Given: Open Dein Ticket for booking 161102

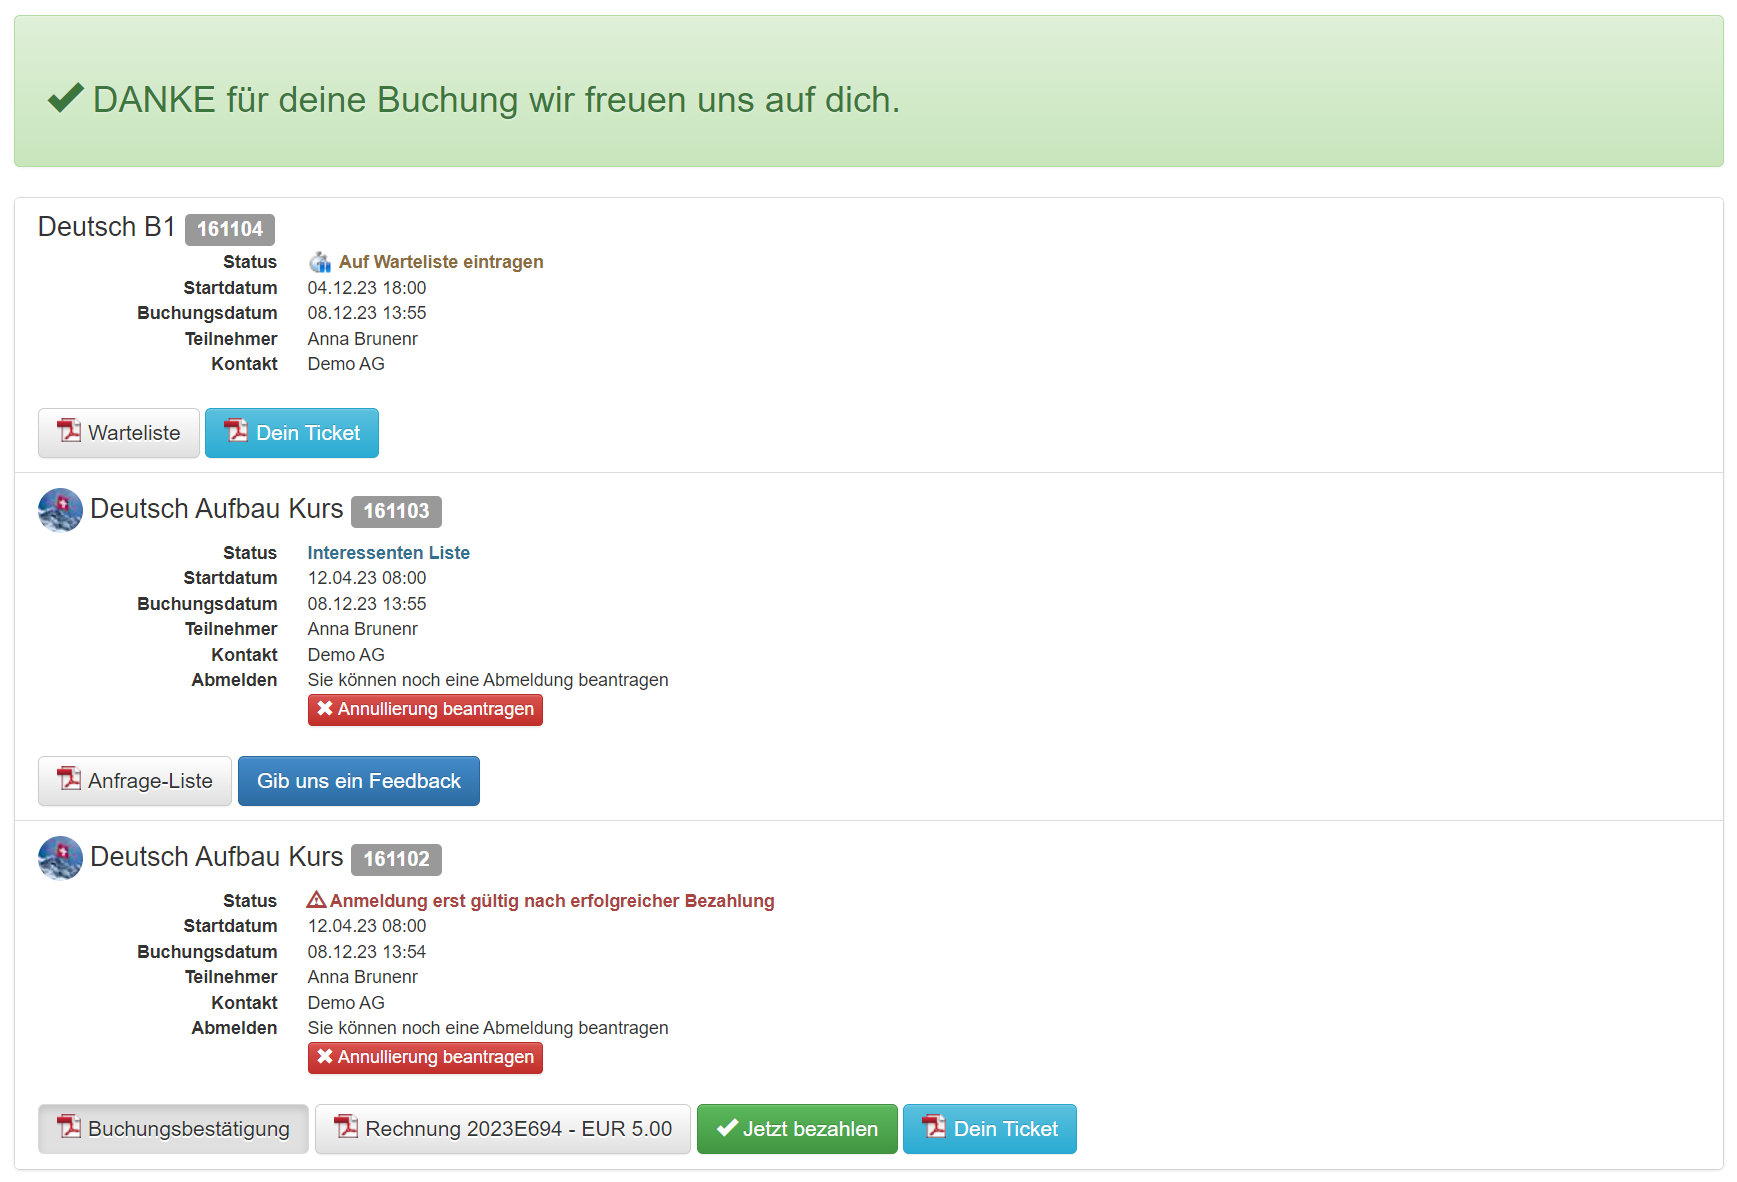Looking at the screenshot, I should click(989, 1129).
